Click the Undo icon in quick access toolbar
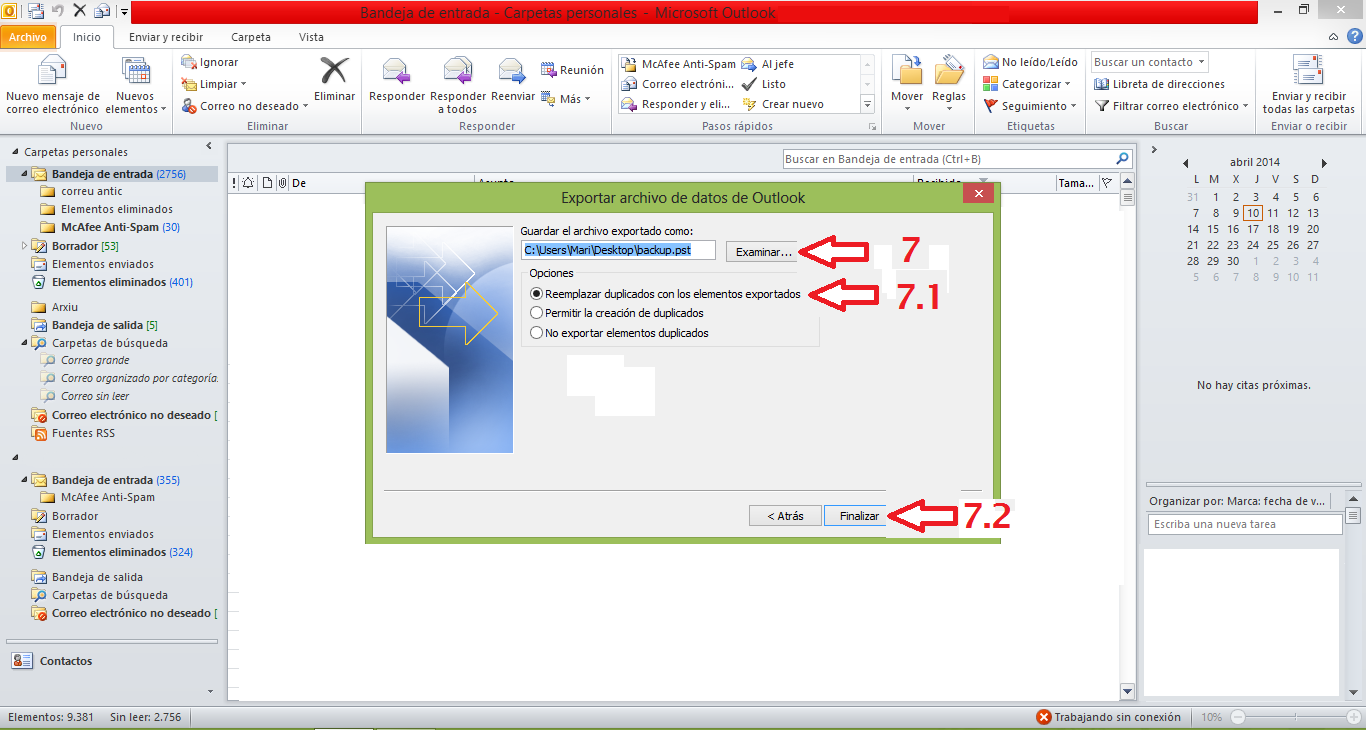This screenshot has width=1366, height=730. click(x=58, y=12)
